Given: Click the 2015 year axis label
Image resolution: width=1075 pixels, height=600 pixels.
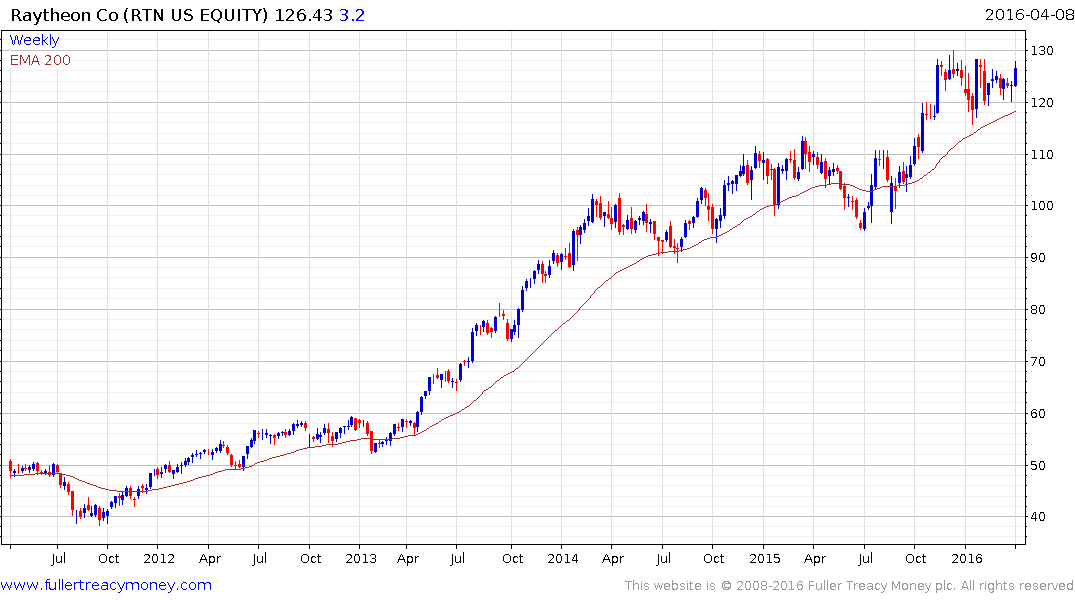Looking at the screenshot, I should tap(764, 558).
